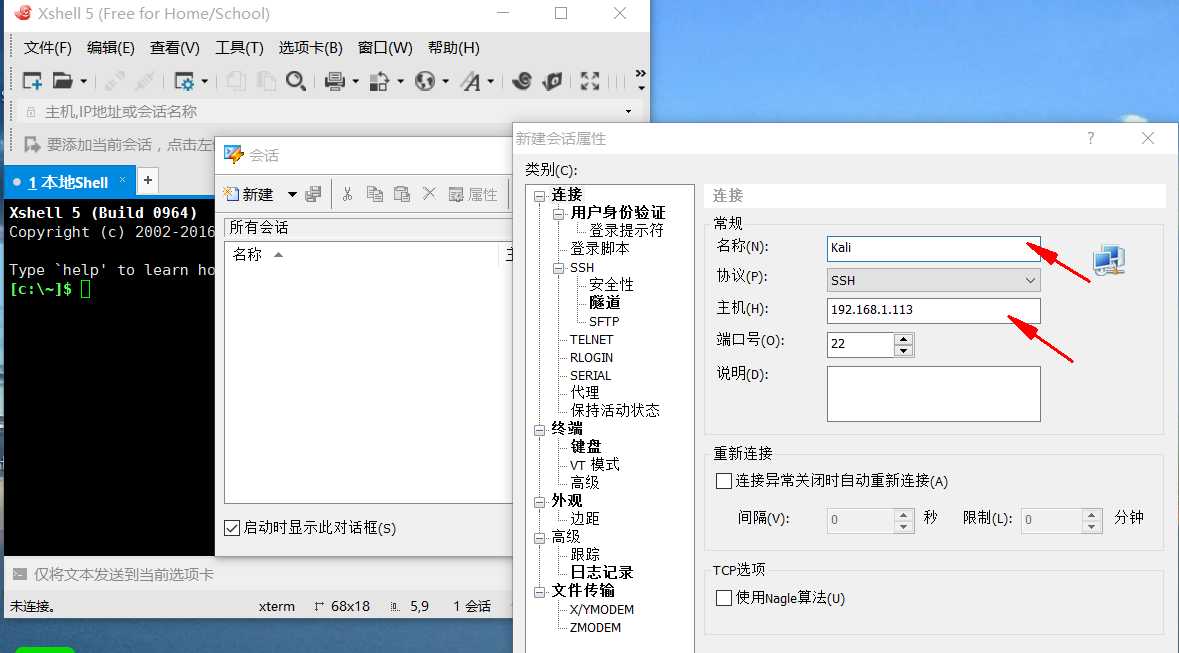1179x653 pixels.
Task: Click 68x18 terminal size in status bar
Action: tap(350, 606)
